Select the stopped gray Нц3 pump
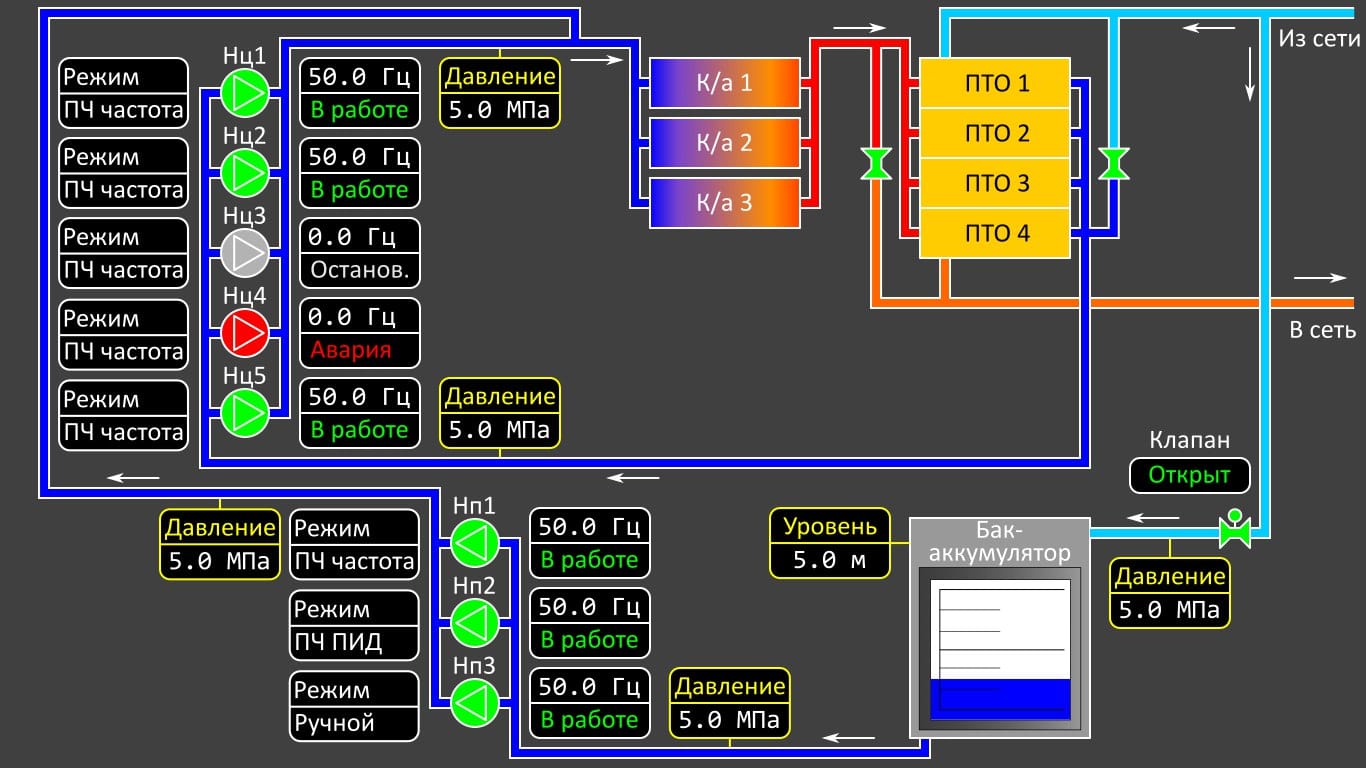Image resolution: width=1366 pixels, height=768 pixels. [x=245, y=252]
